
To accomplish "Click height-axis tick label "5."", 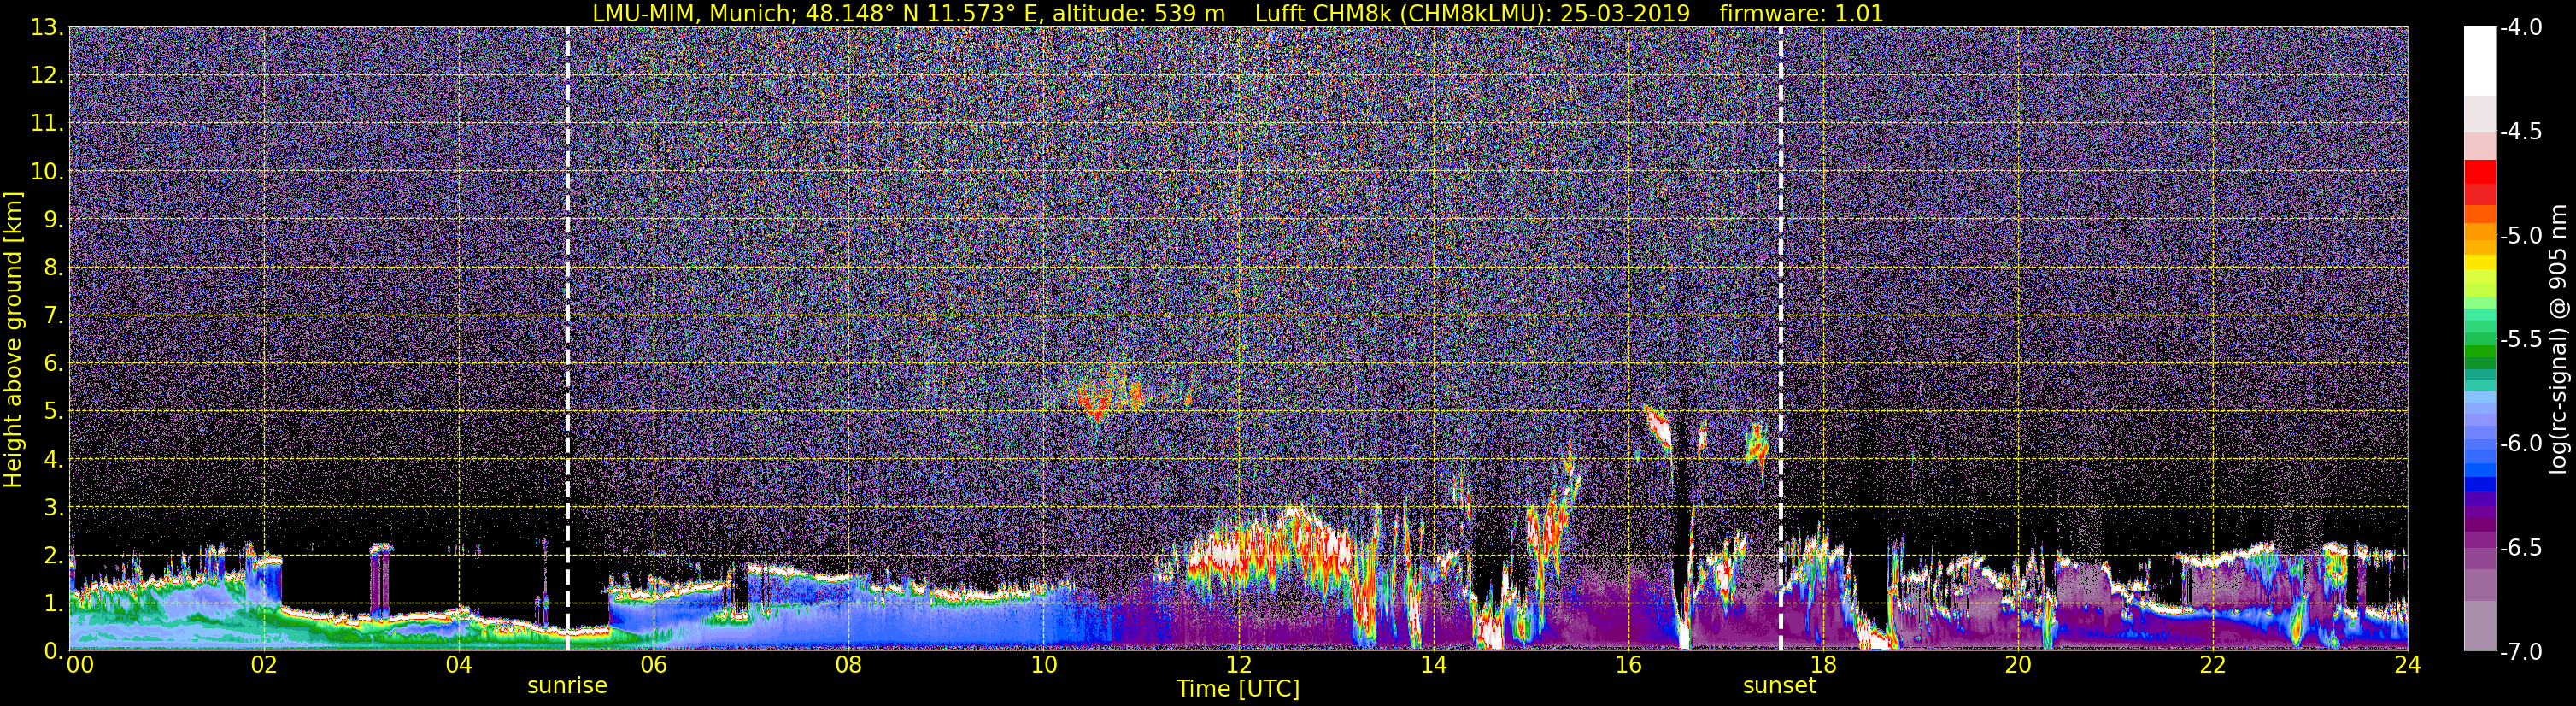I will (x=53, y=412).
